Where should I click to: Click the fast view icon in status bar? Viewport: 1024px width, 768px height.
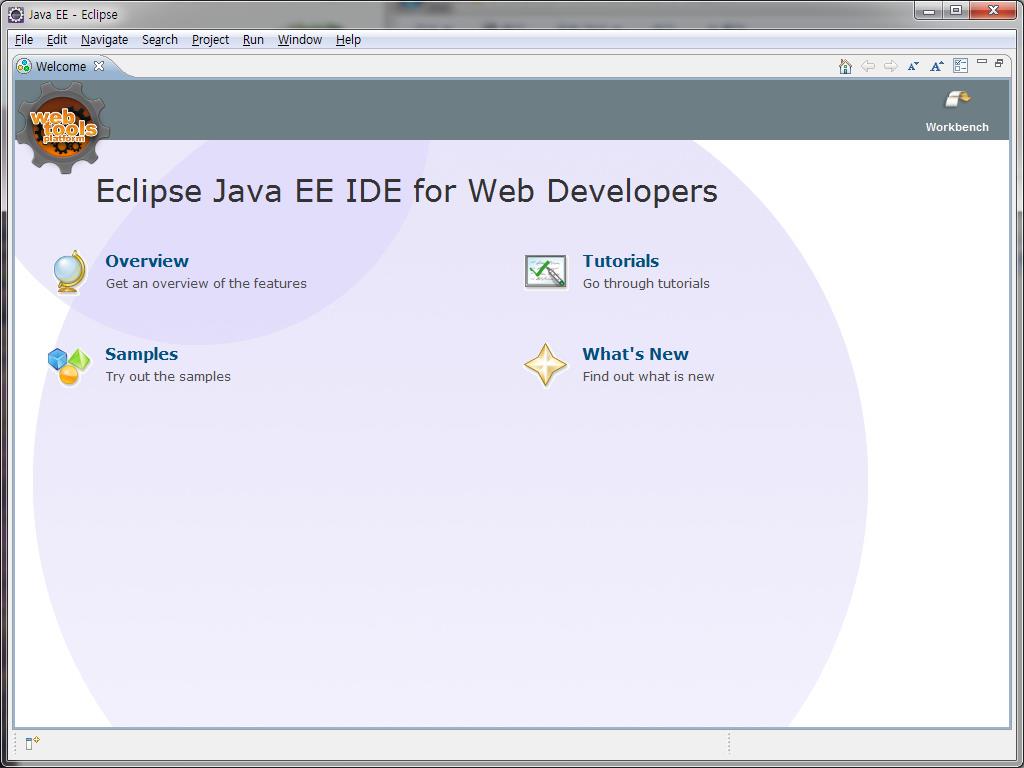tap(32, 743)
